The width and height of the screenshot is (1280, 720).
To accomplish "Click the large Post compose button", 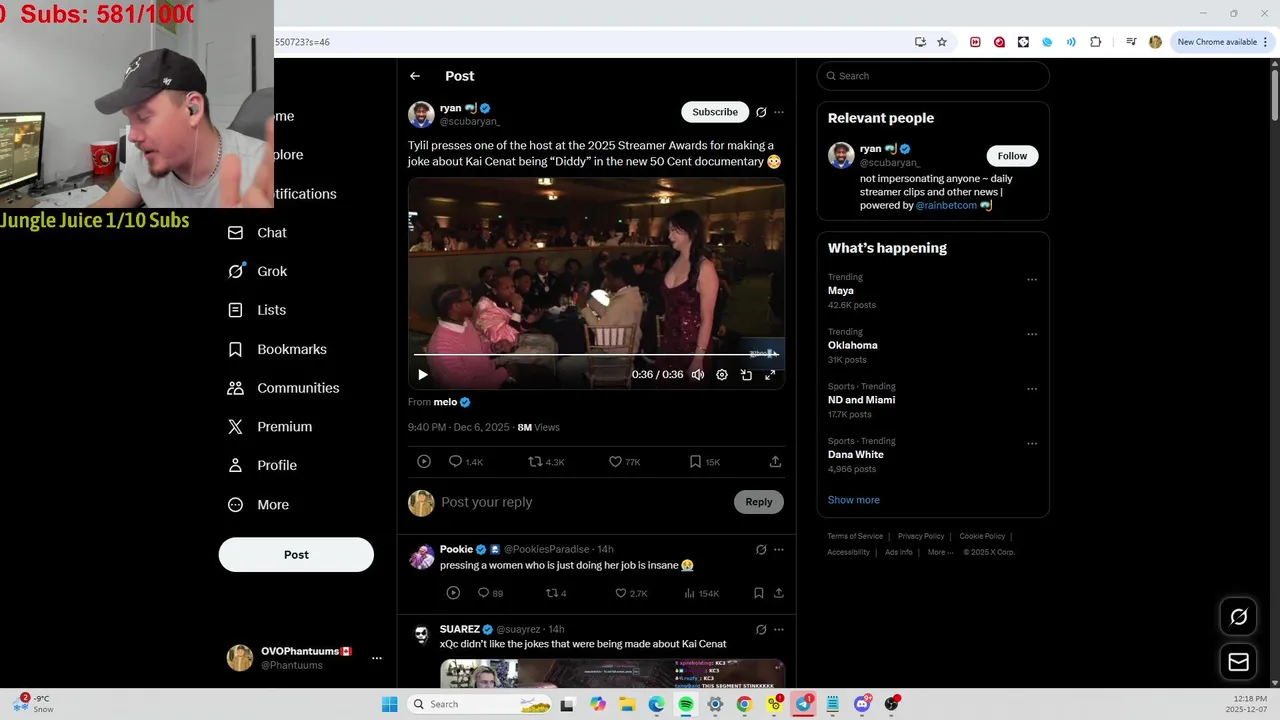I will pos(296,555).
